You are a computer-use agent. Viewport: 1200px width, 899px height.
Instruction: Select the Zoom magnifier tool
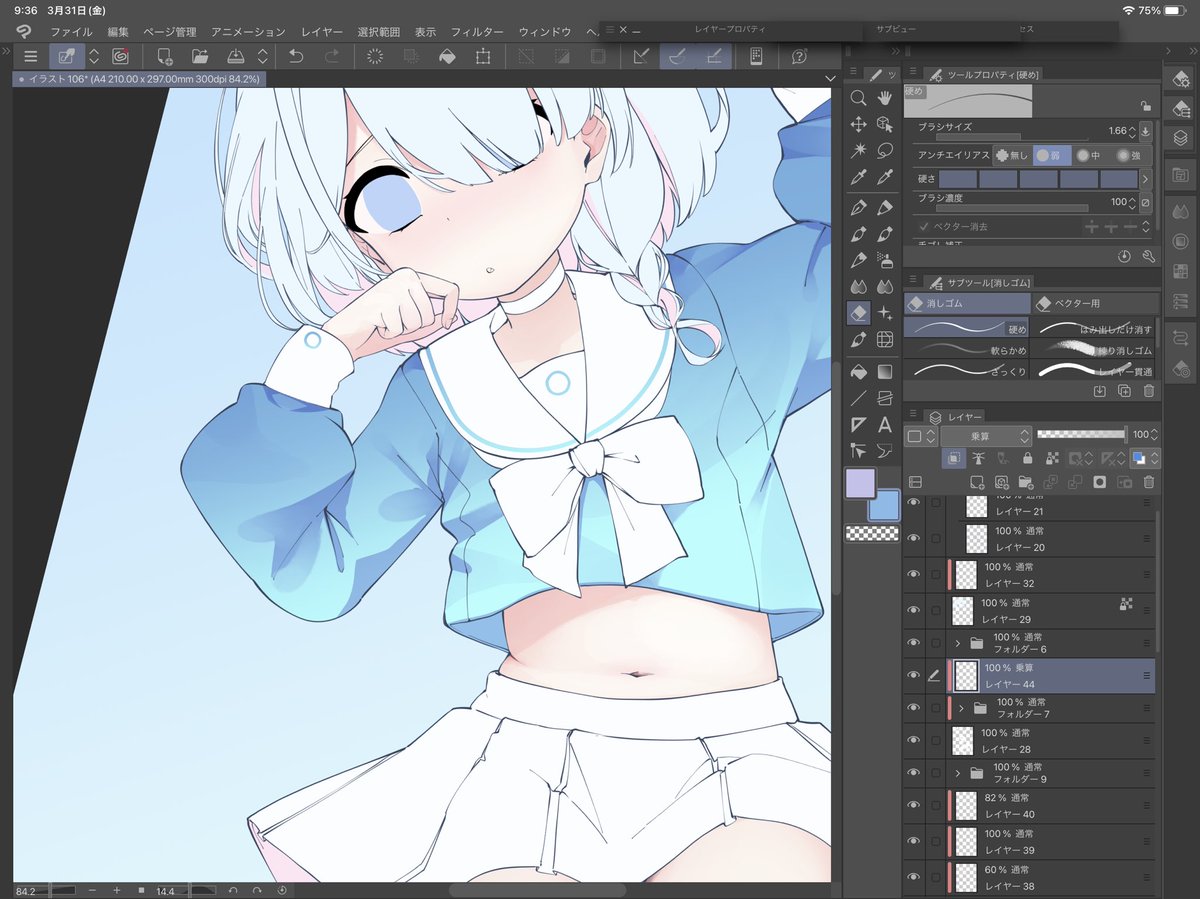click(x=858, y=97)
